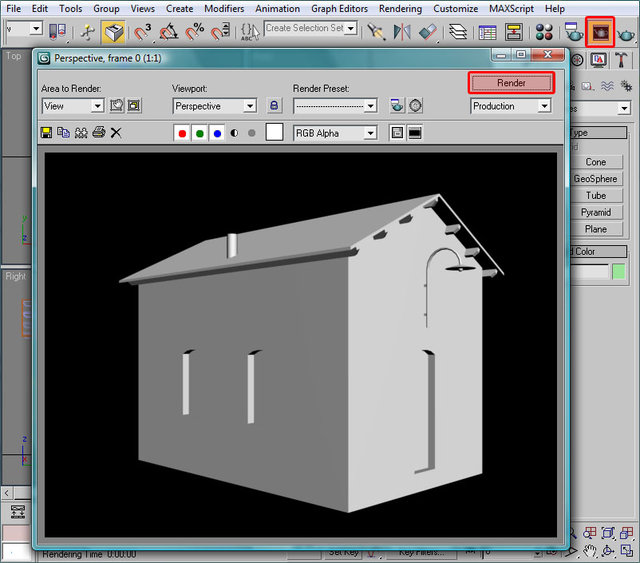Create a Pyramid primitive button
This screenshot has width=640, height=563.
[x=595, y=212]
